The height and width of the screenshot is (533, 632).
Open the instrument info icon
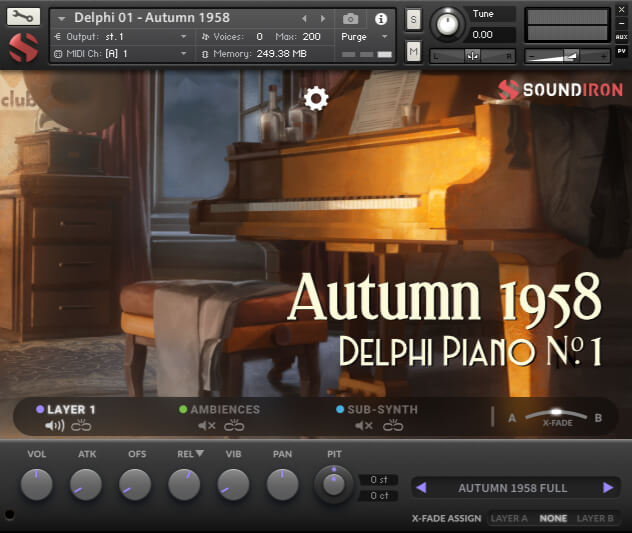coord(381,19)
